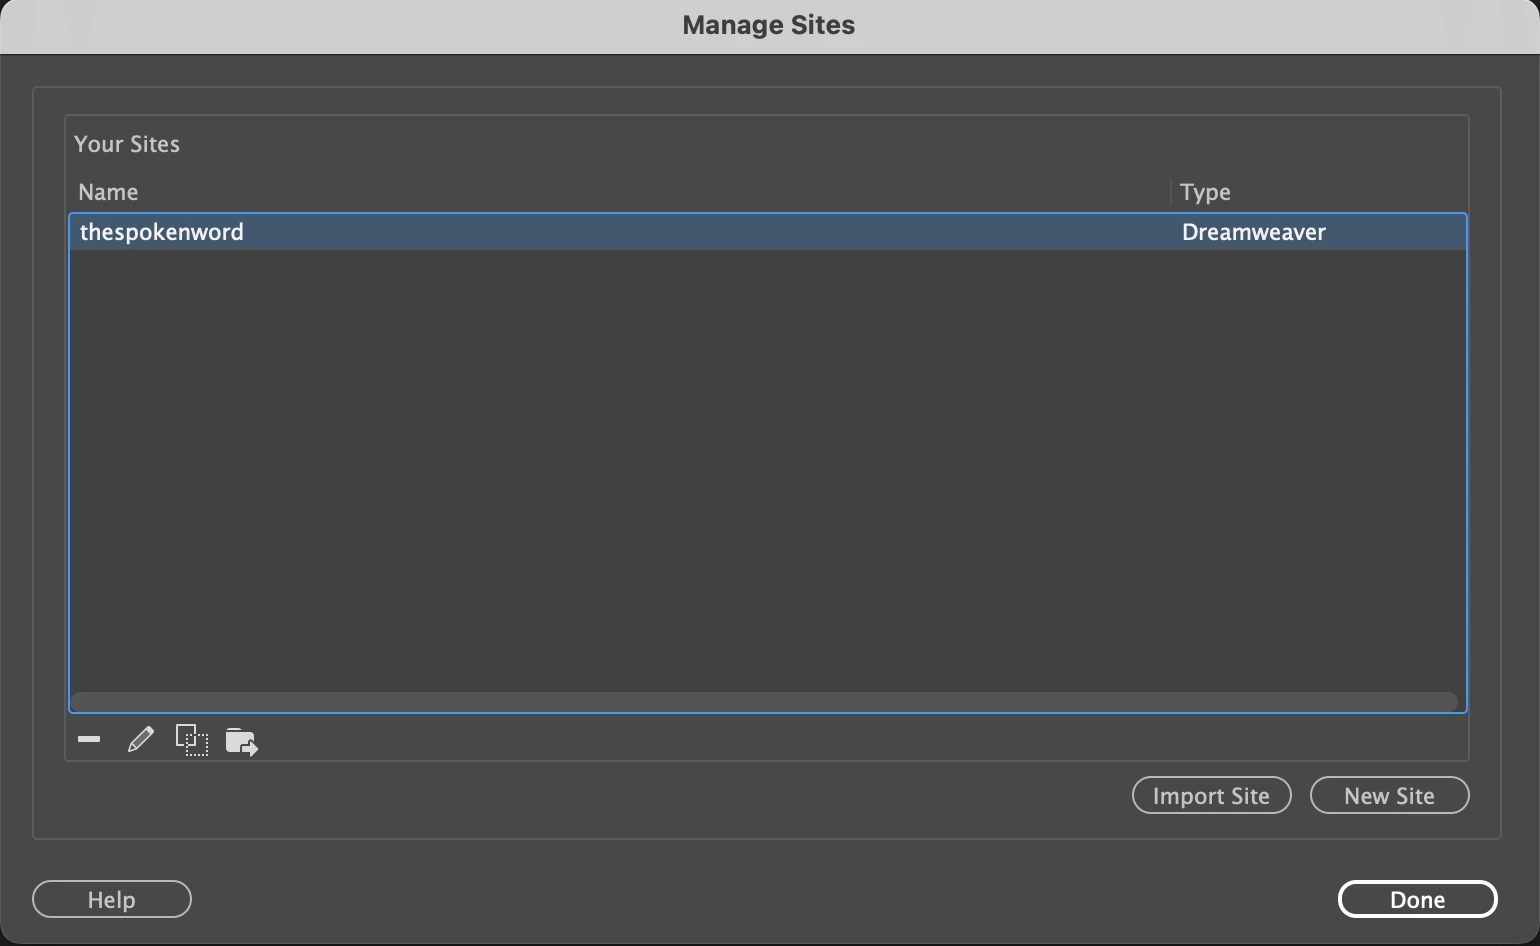This screenshot has width=1540, height=946.
Task: Click the Manage Sites title bar
Action: tap(768, 25)
